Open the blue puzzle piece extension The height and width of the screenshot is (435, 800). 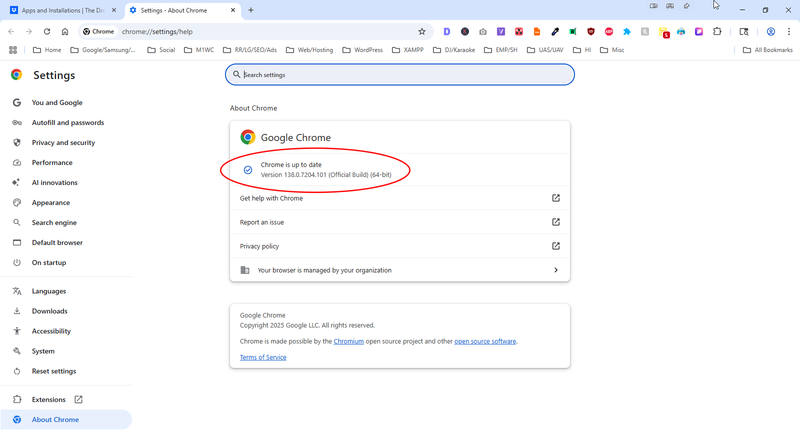click(627, 32)
